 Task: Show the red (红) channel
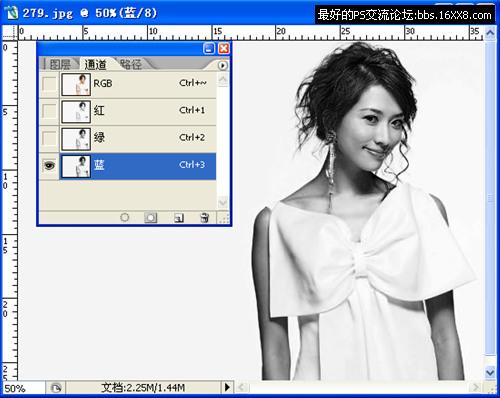point(49,111)
